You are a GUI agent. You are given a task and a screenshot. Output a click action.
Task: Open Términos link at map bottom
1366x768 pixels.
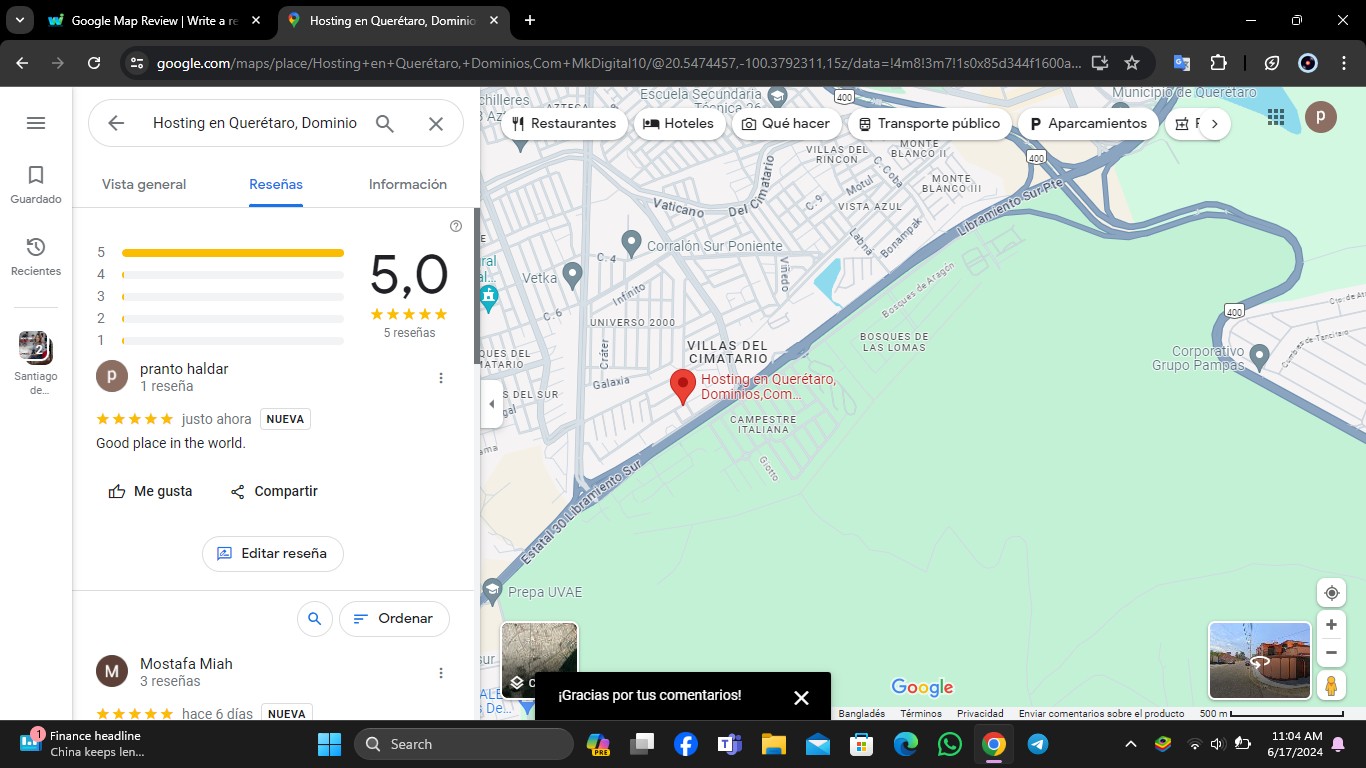click(x=920, y=714)
